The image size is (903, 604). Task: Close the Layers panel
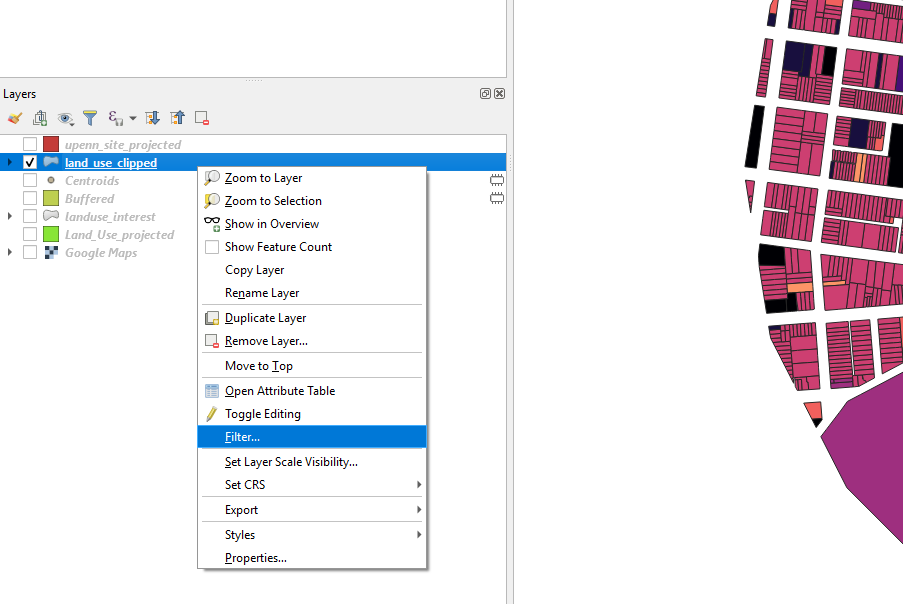click(499, 94)
